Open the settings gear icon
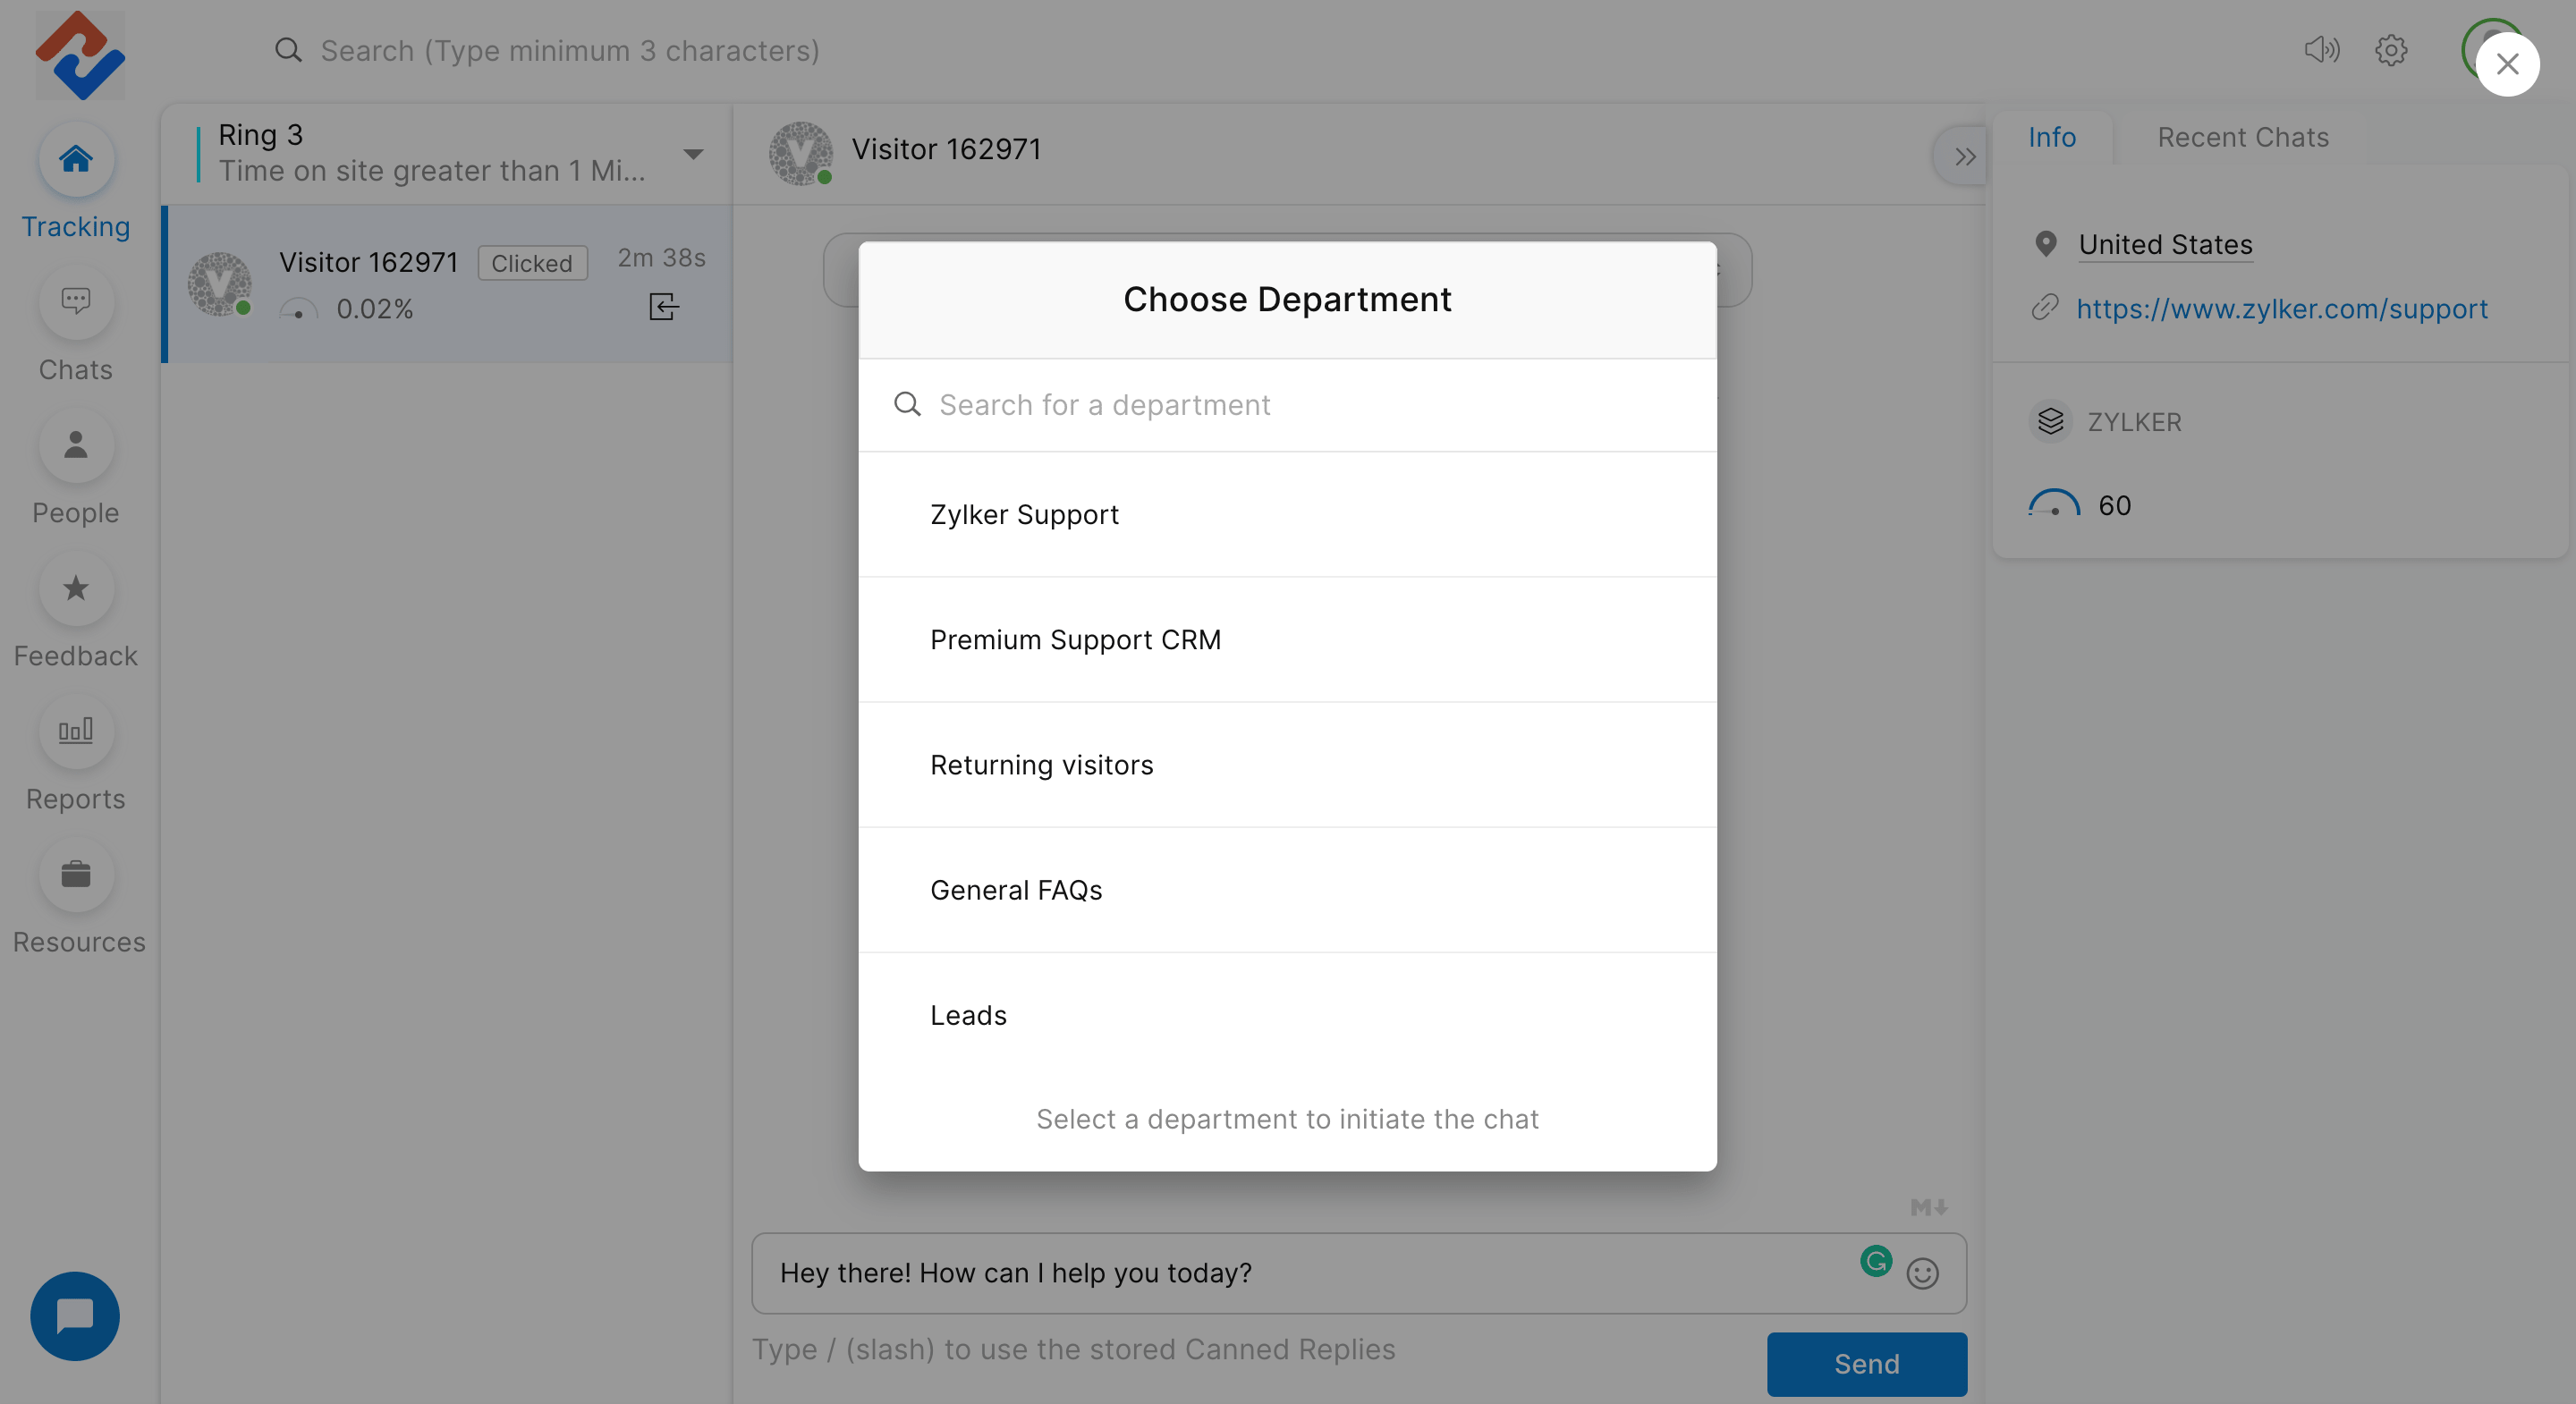The image size is (2576, 1404). (2390, 50)
